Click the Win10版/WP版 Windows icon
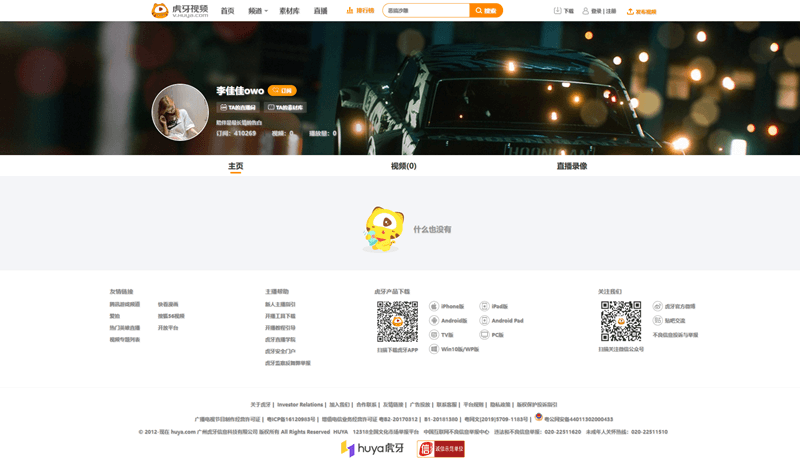800x472 pixels. [434, 349]
